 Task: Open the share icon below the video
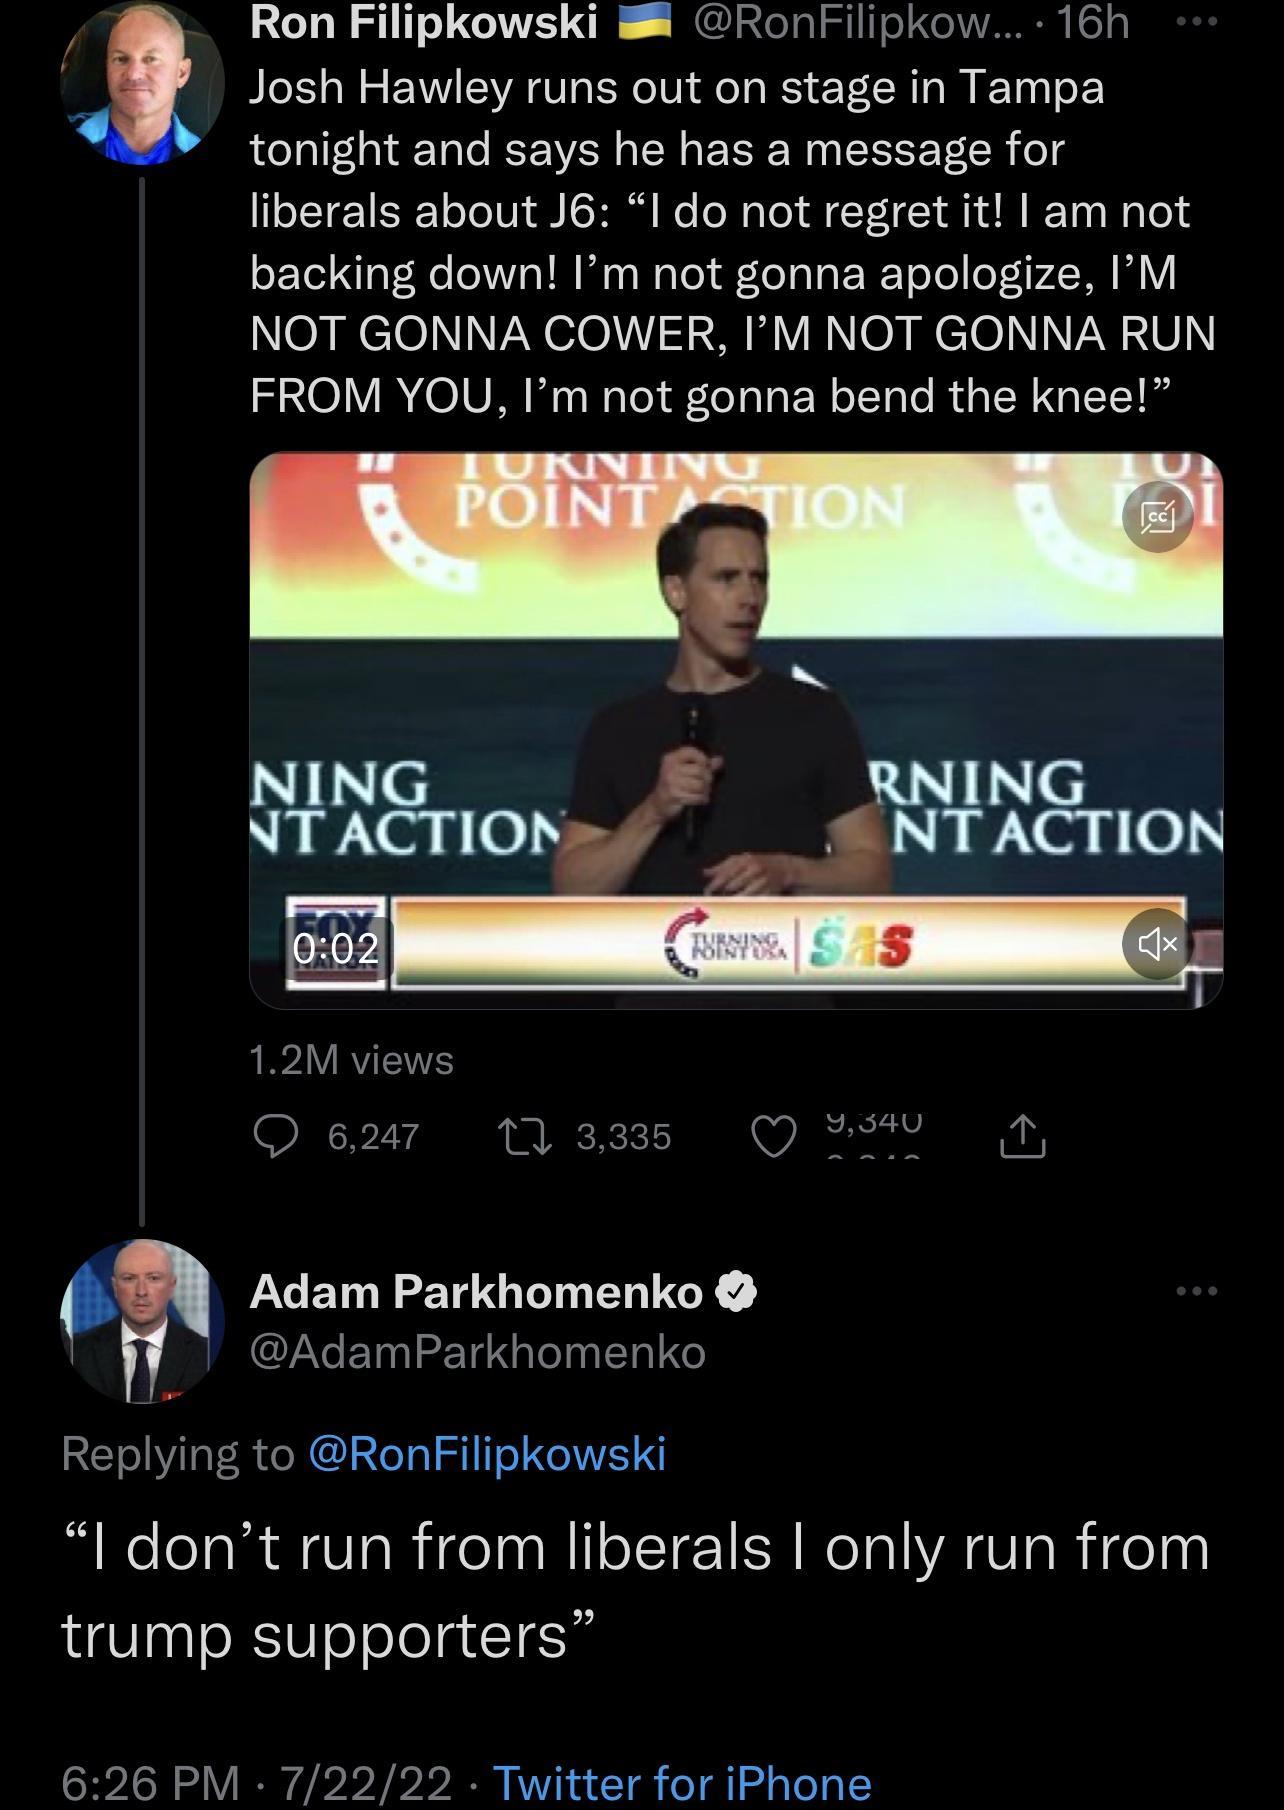[x=1022, y=1135]
